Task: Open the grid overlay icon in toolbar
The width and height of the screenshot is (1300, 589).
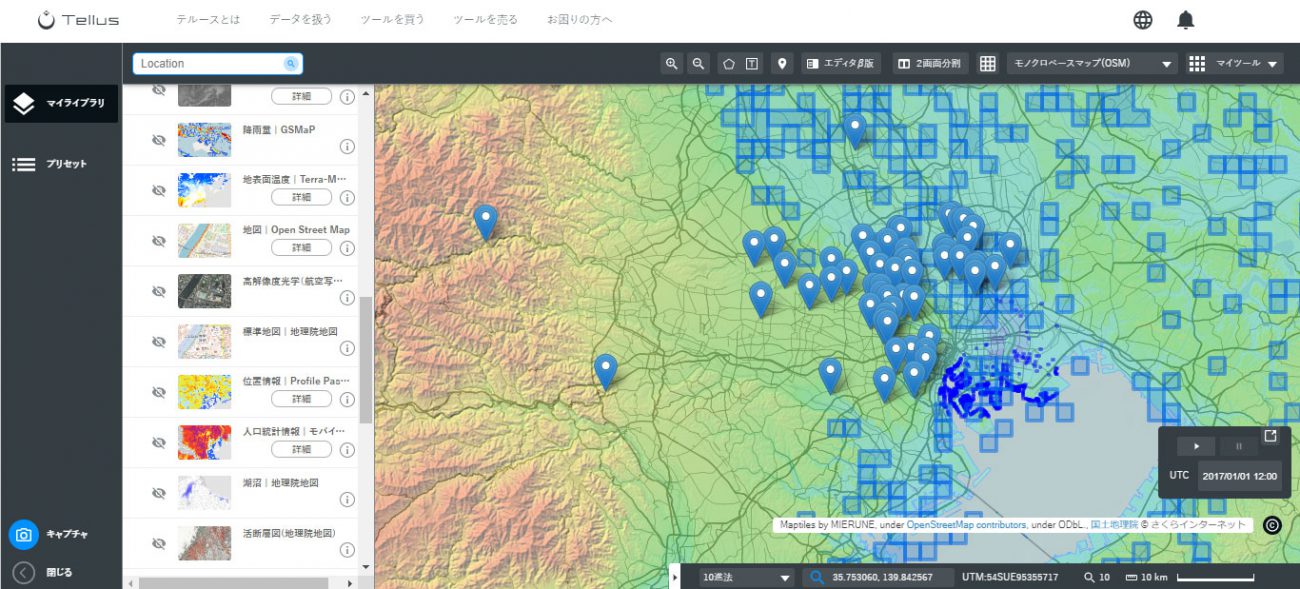Action: click(988, 63)
